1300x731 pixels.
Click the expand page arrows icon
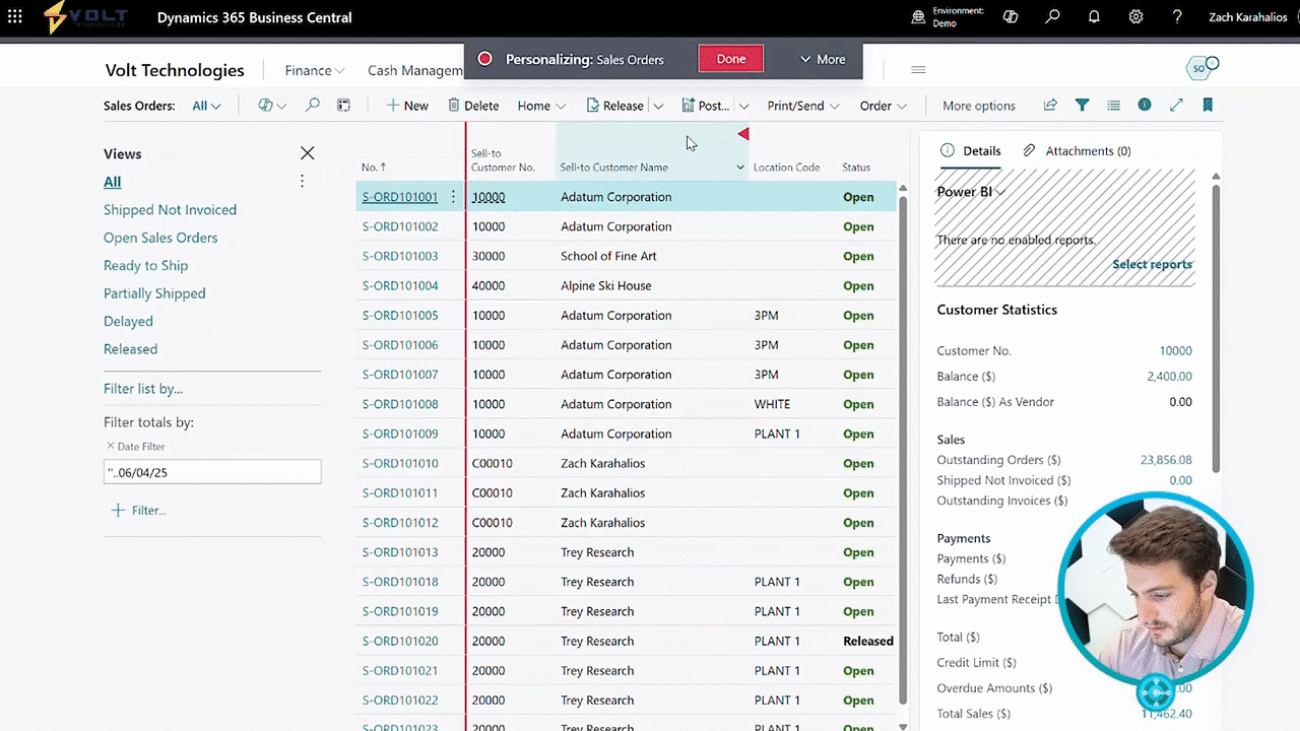(1176, 105)
